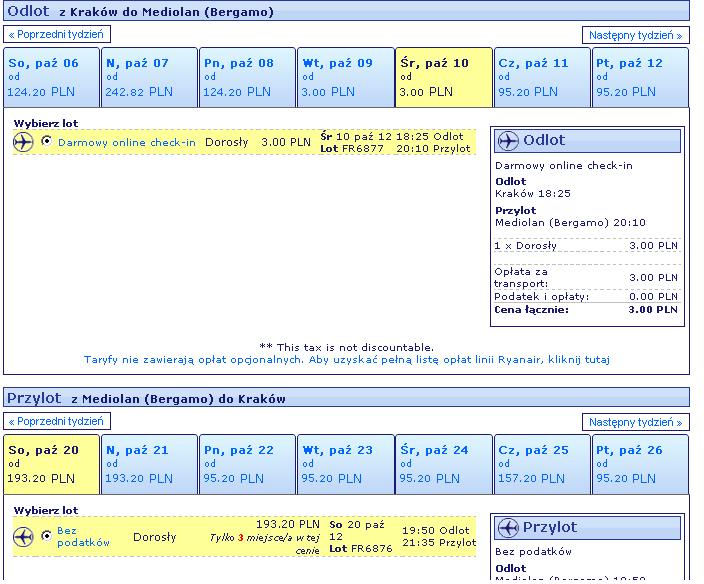Image resolution: width=704 pixels, height=584 pixels.
Task: Go to next week for return flights
Action: tap(635, 422)
